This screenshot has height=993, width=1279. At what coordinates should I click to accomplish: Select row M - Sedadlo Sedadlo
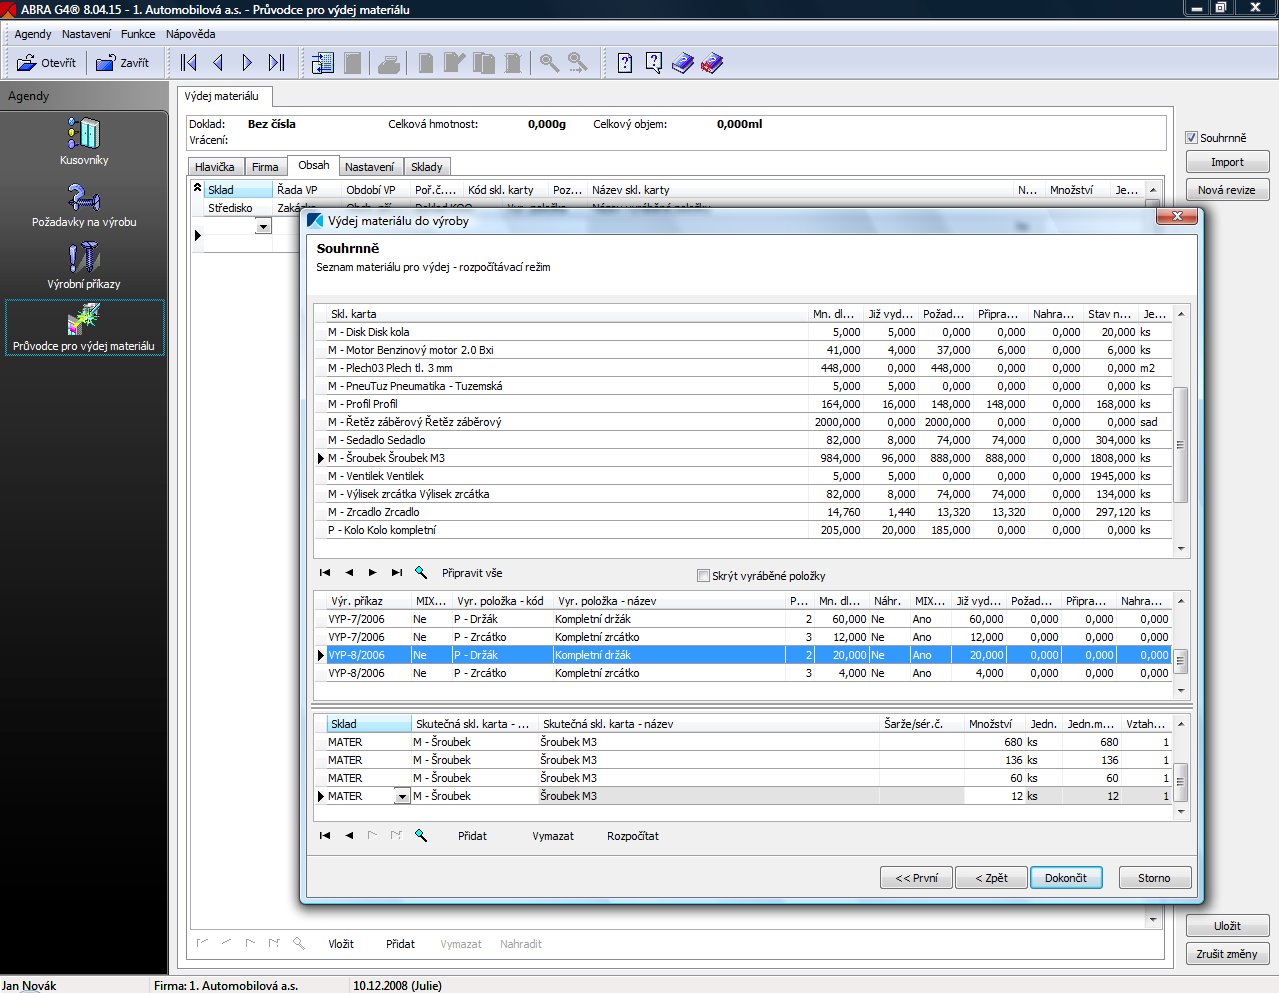pos(742,440)
